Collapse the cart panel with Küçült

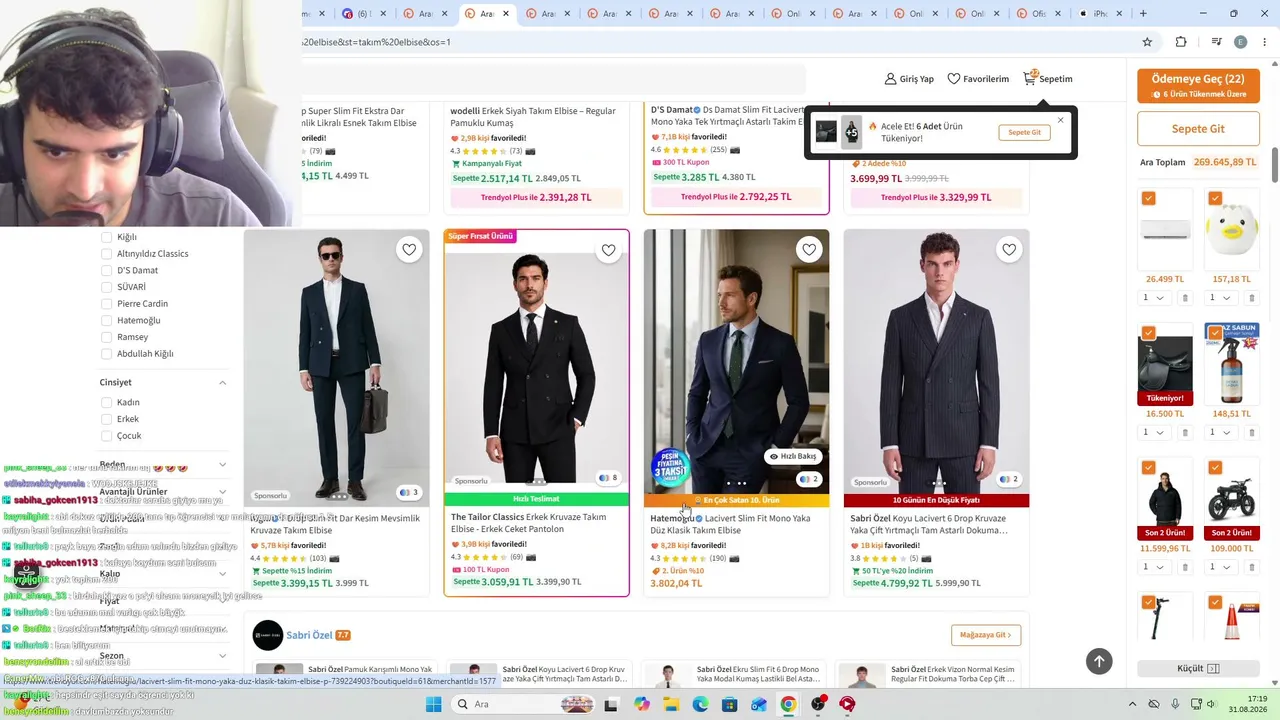click(x=1198, y=668)
